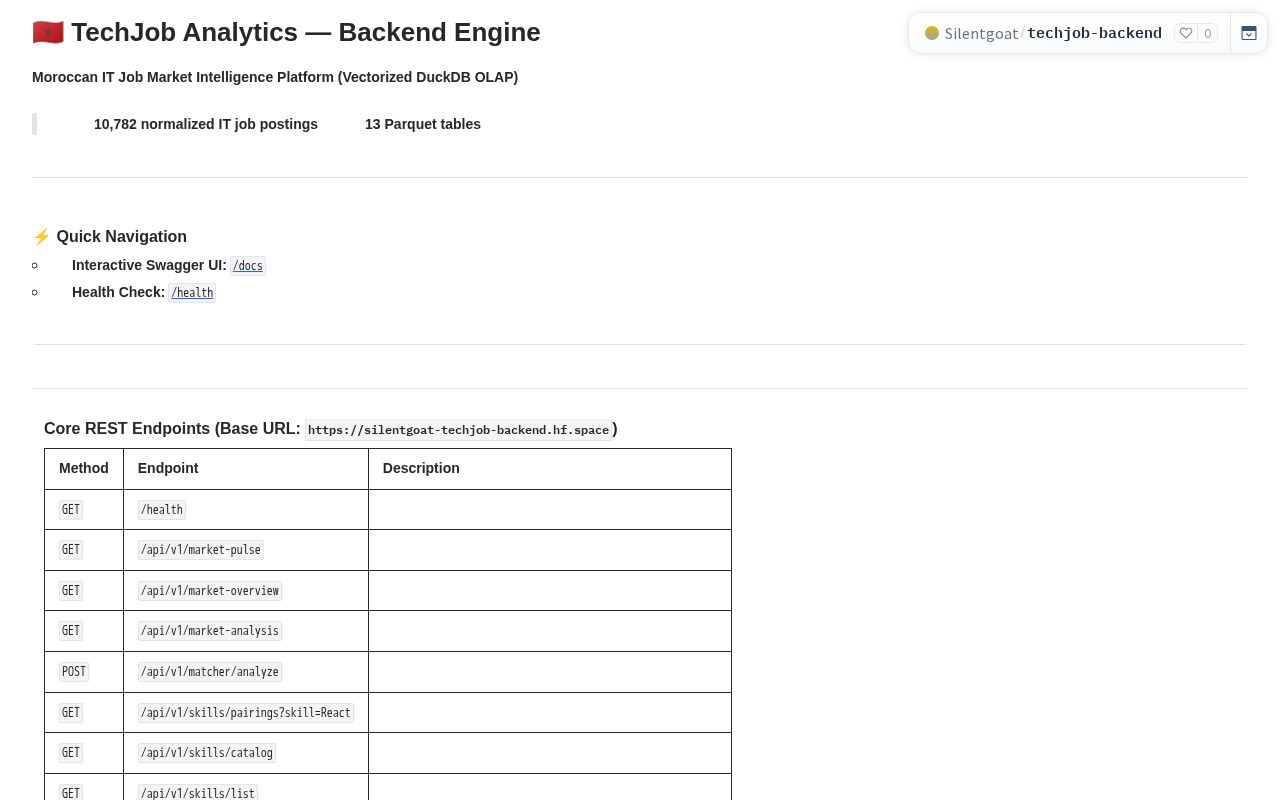Click the /api/v1/market-pulse endpoint cell
Screen dimensions: 1280x800
246,550
